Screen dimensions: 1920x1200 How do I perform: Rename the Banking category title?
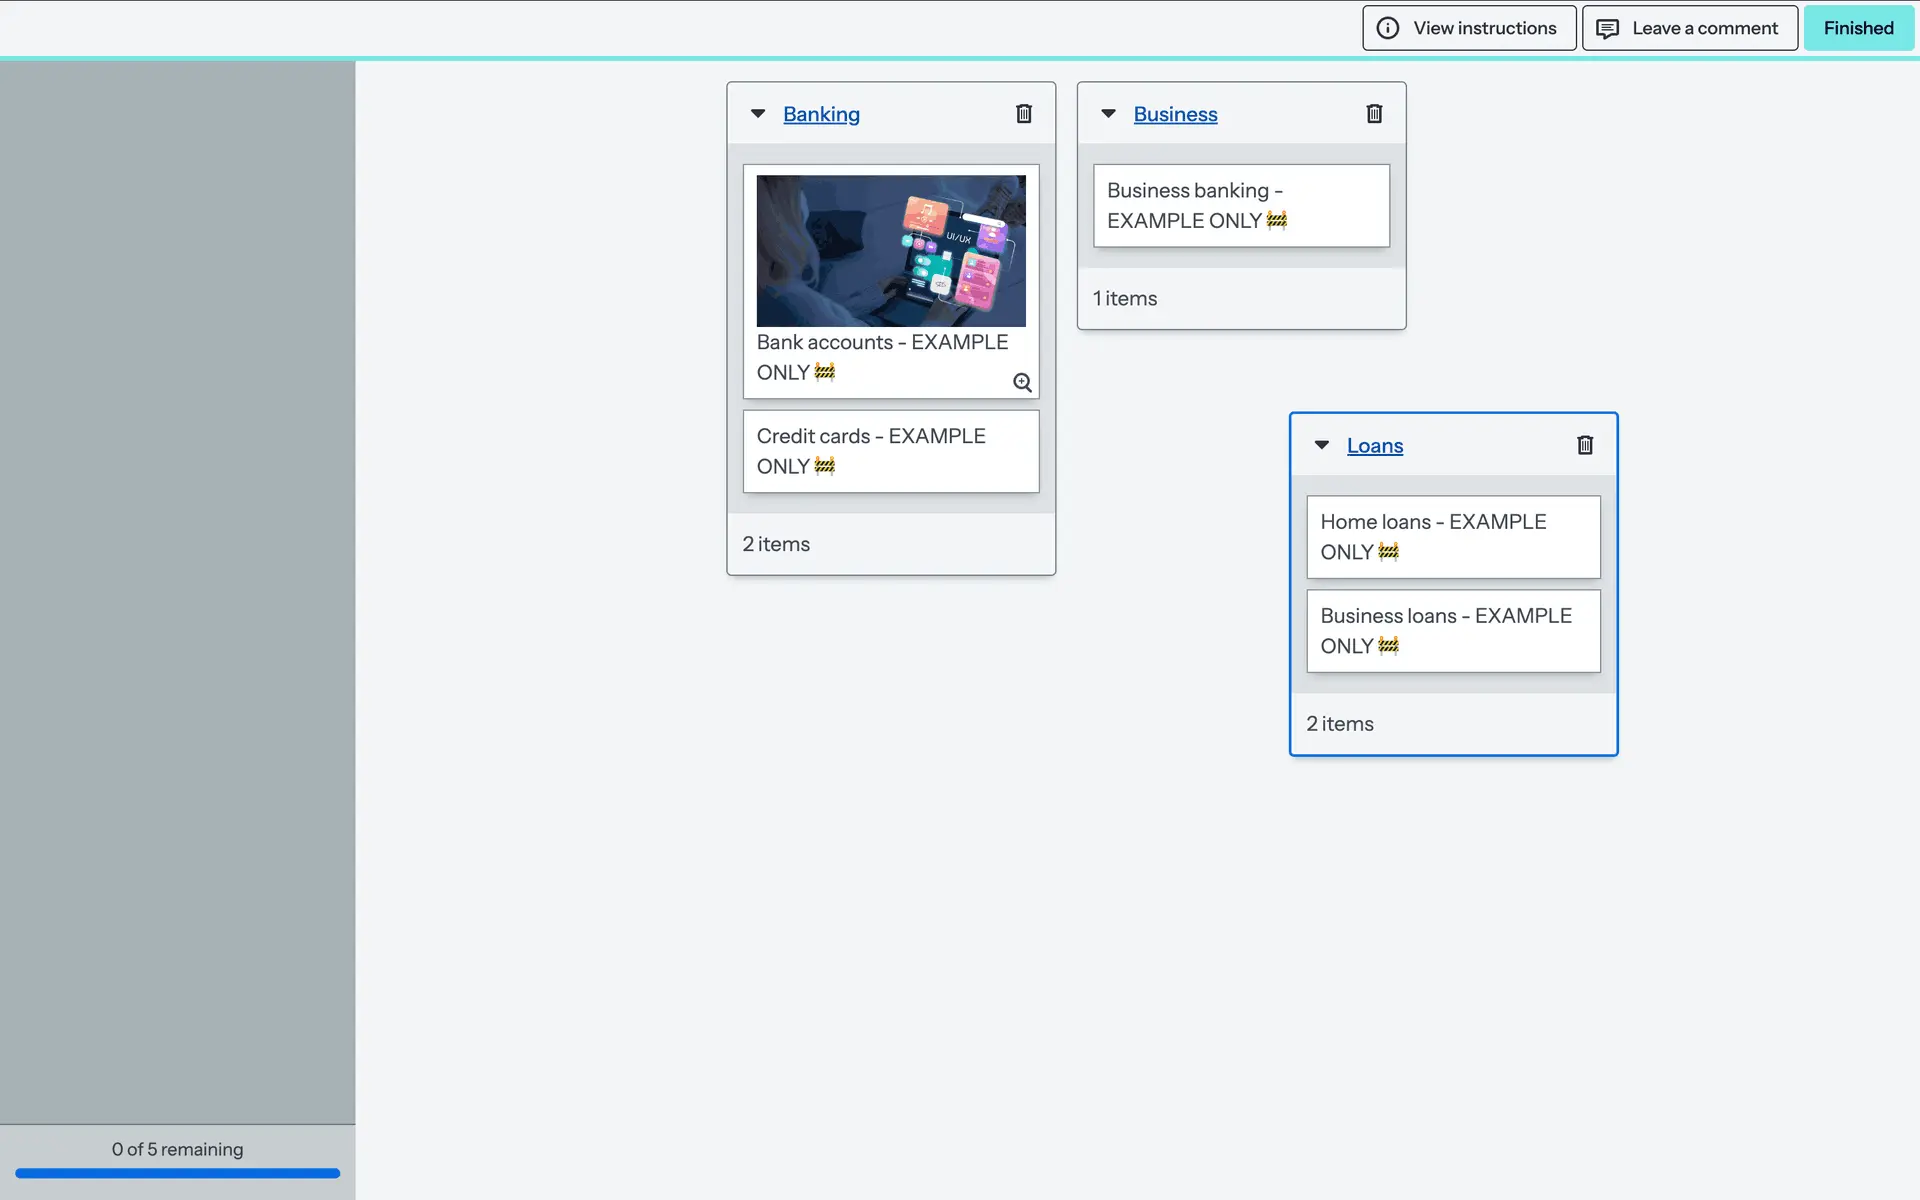pos(821,114)
